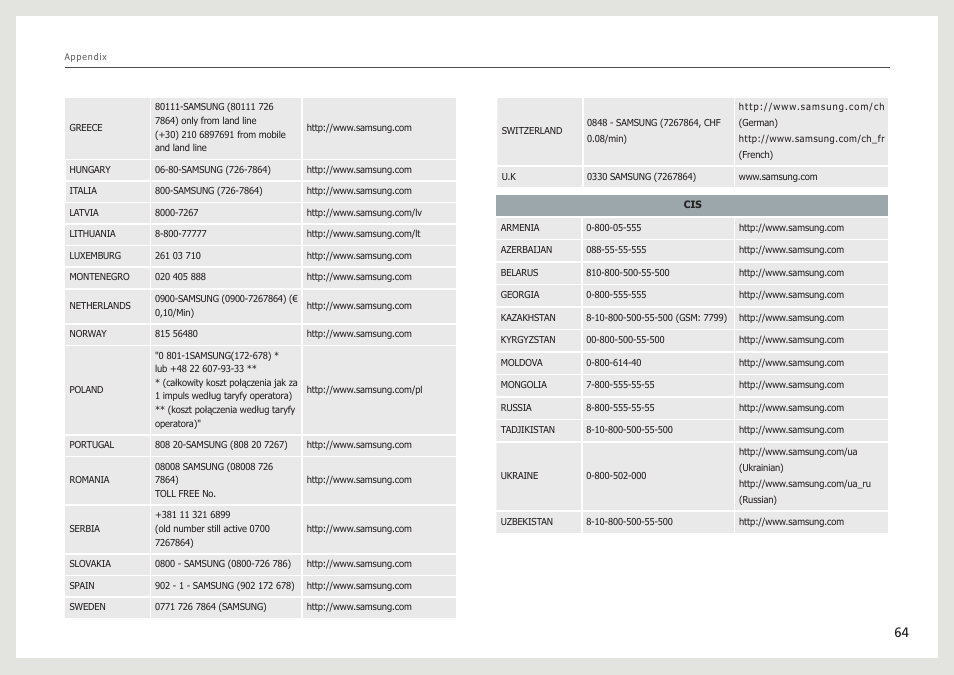Click Kazakhstan phone with GSM: 7799
Image resolution: width=954 pixels, height=675 pixels.
click(656, 318)
